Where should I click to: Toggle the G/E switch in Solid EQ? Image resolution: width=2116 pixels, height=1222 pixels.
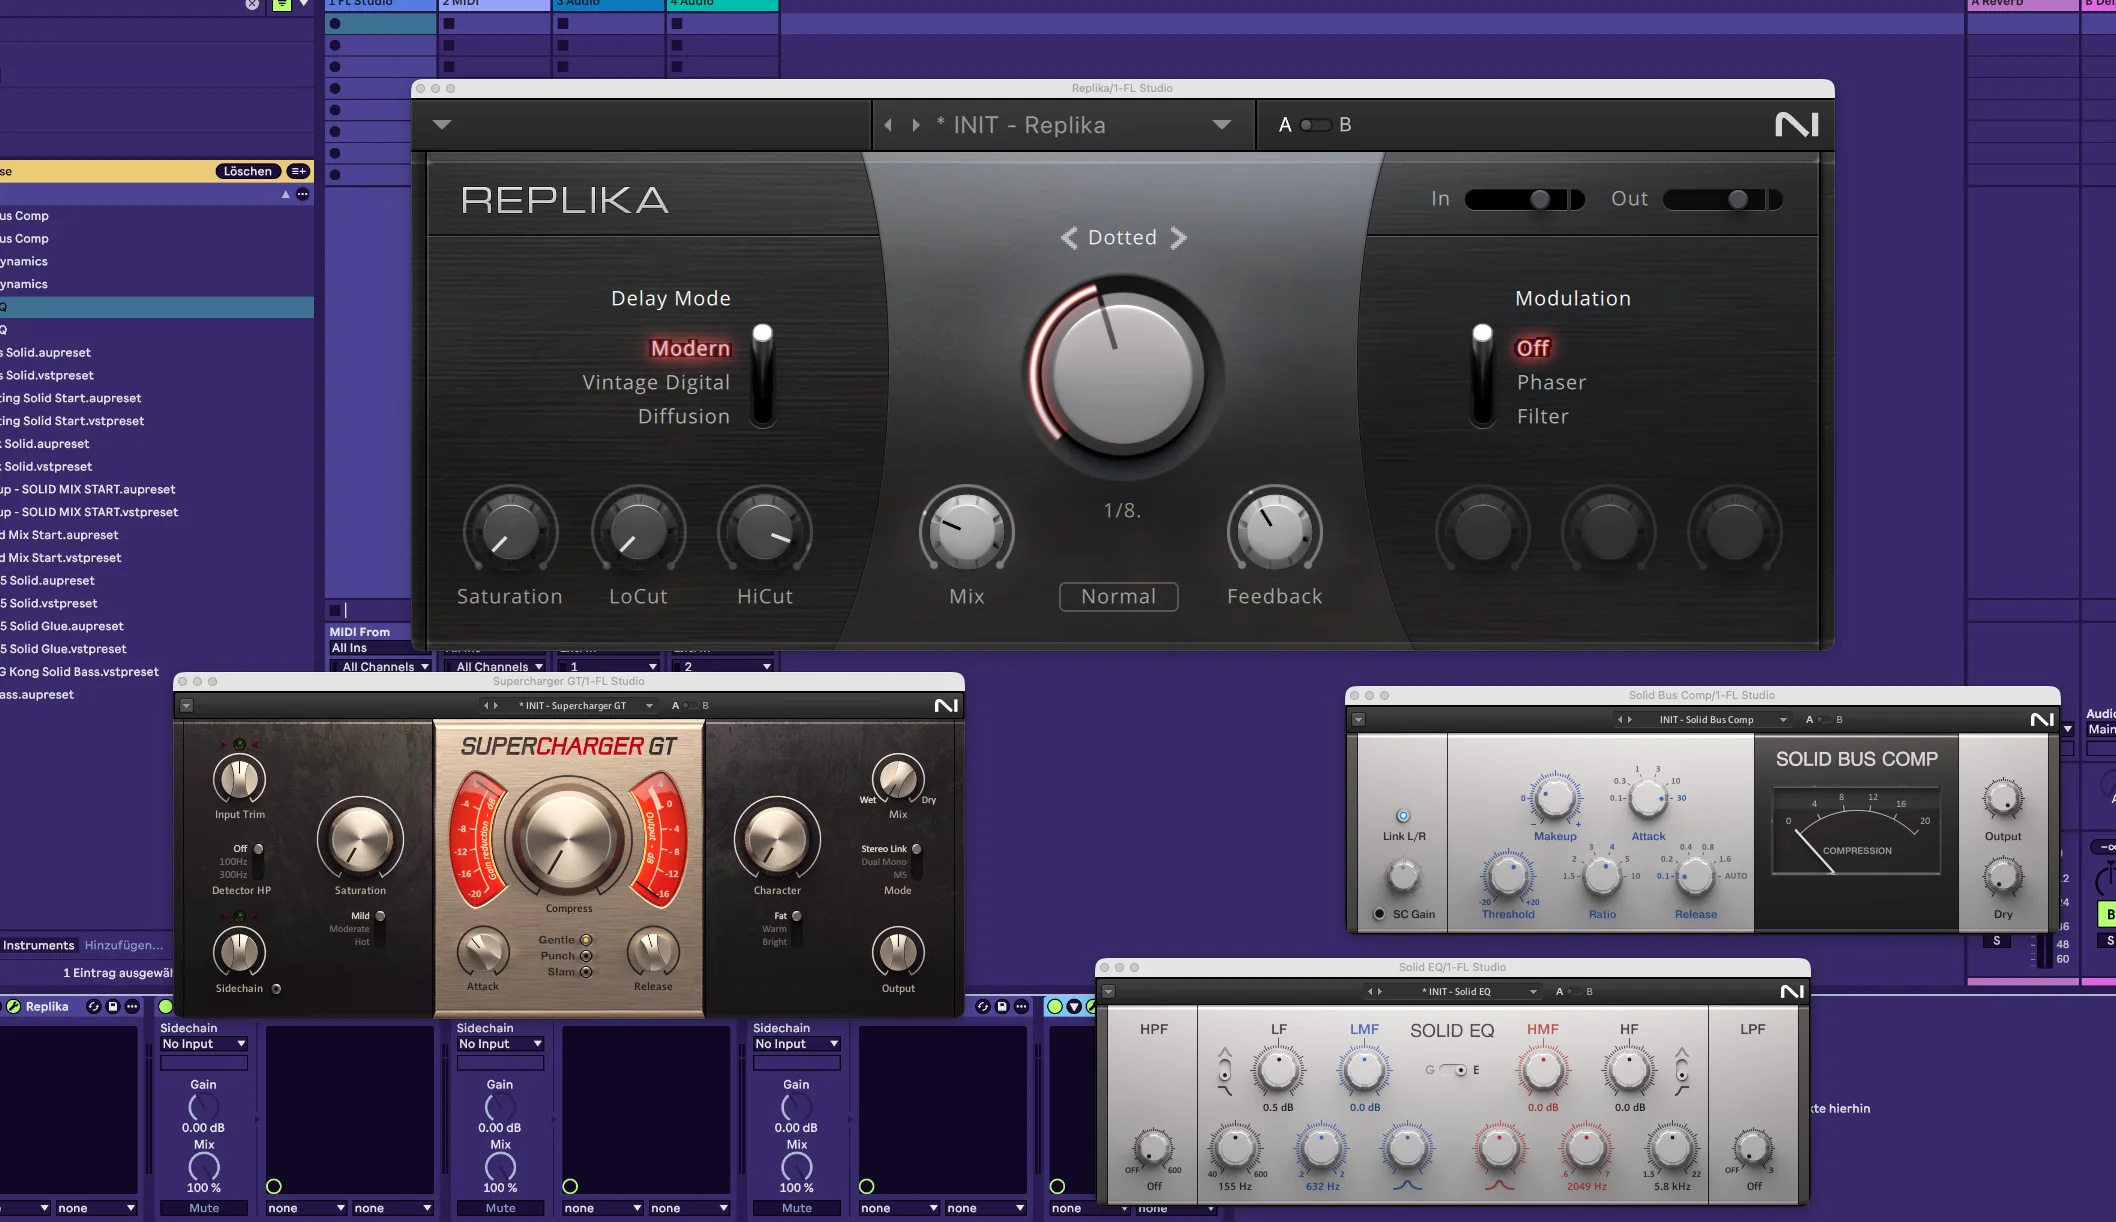click(1452, 1070)
